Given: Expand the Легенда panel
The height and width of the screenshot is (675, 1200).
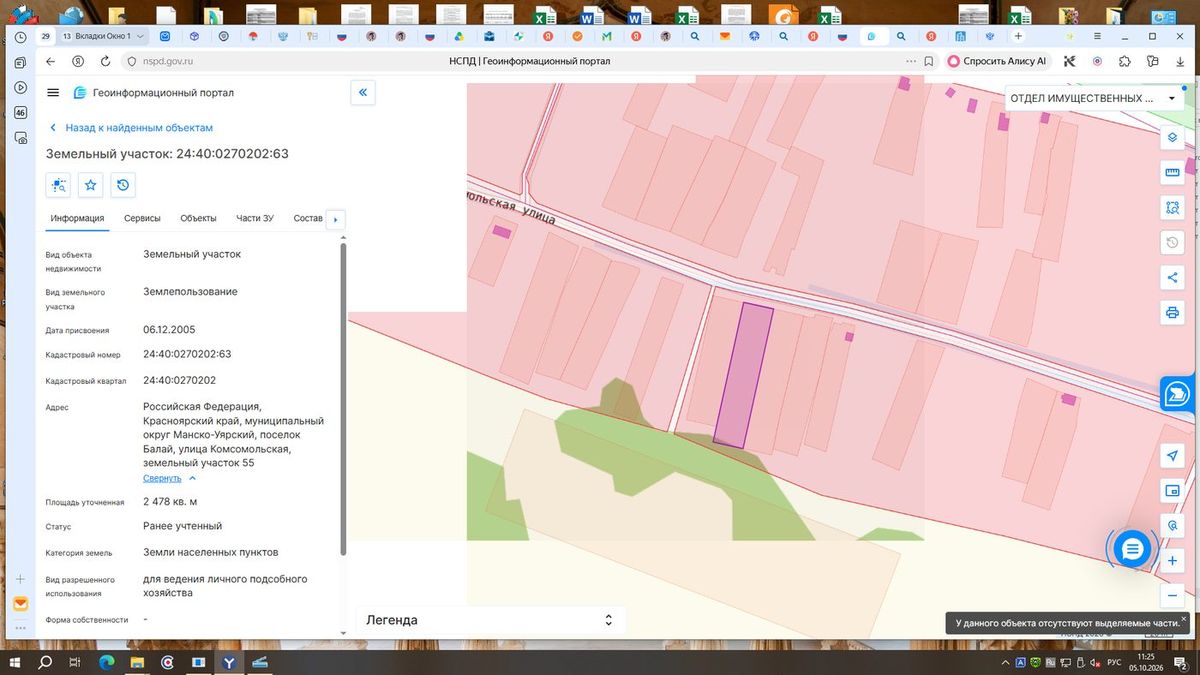Looking at the screenshot, I should coord(490,620).
